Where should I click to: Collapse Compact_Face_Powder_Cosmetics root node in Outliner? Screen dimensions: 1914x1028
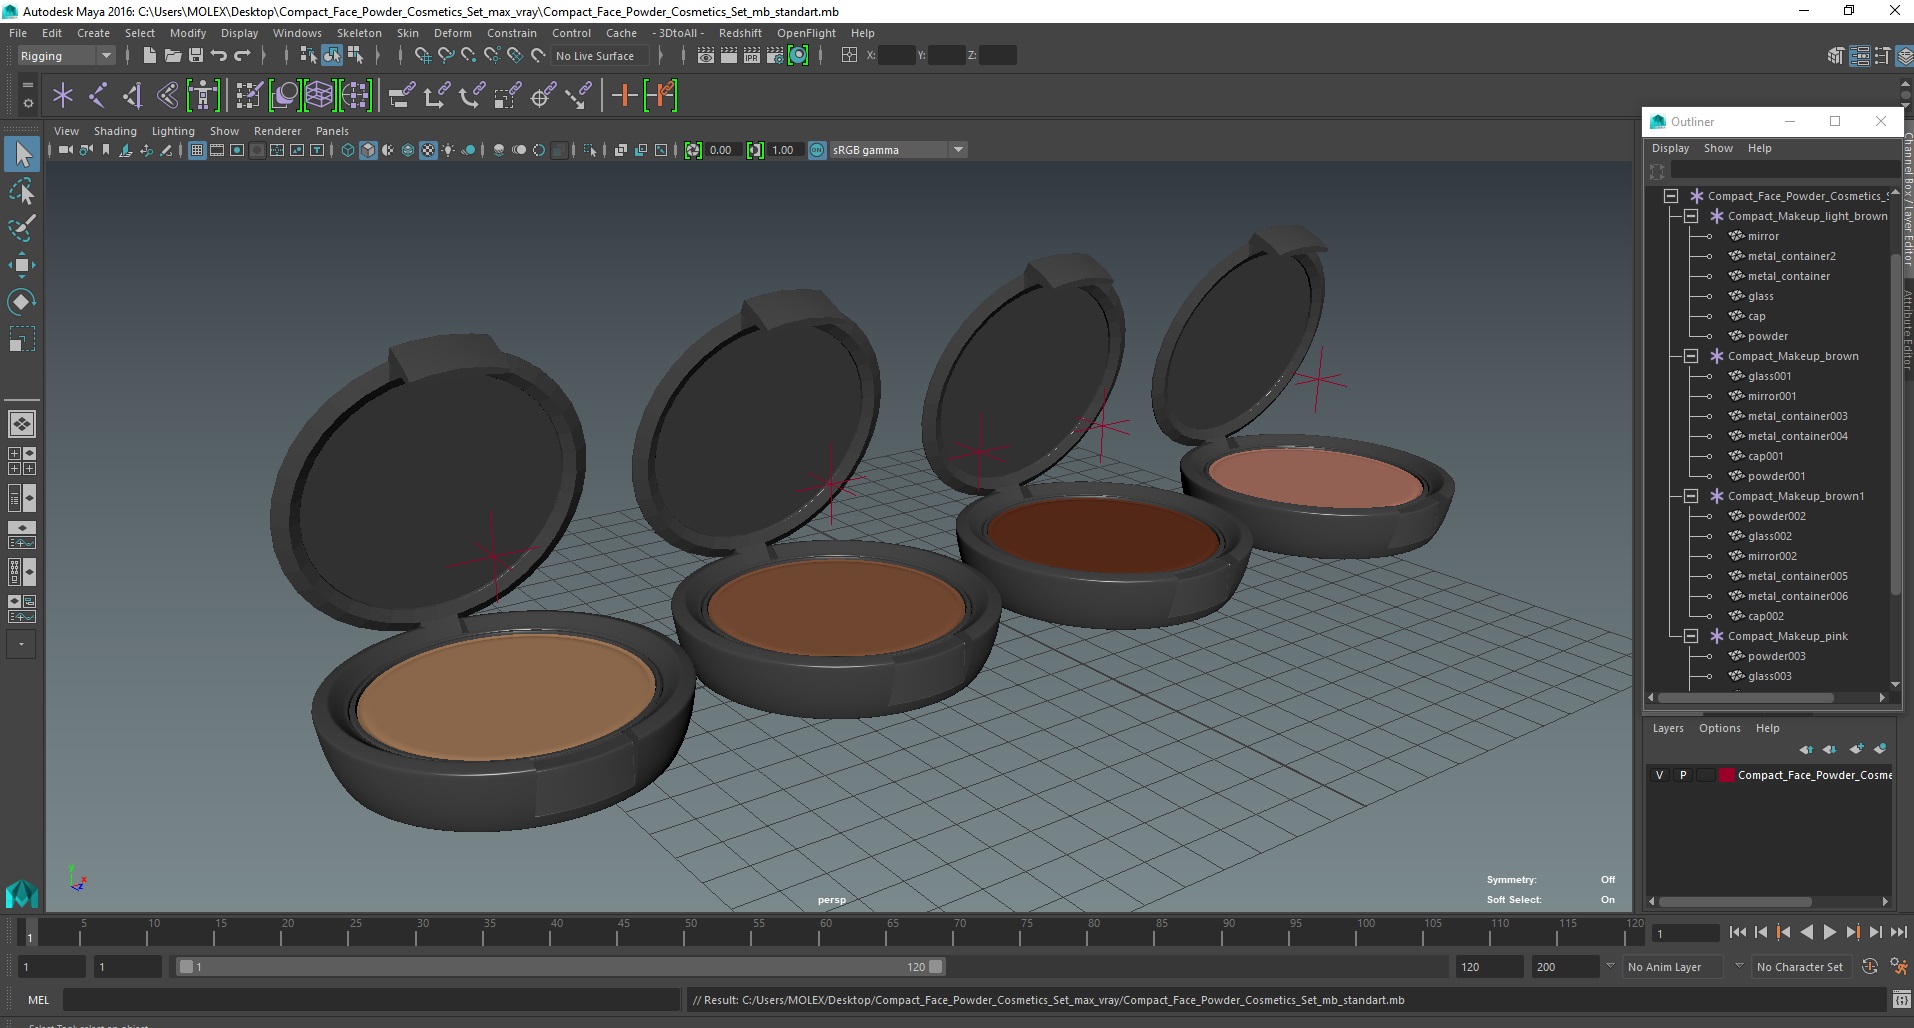(1671, 196)
